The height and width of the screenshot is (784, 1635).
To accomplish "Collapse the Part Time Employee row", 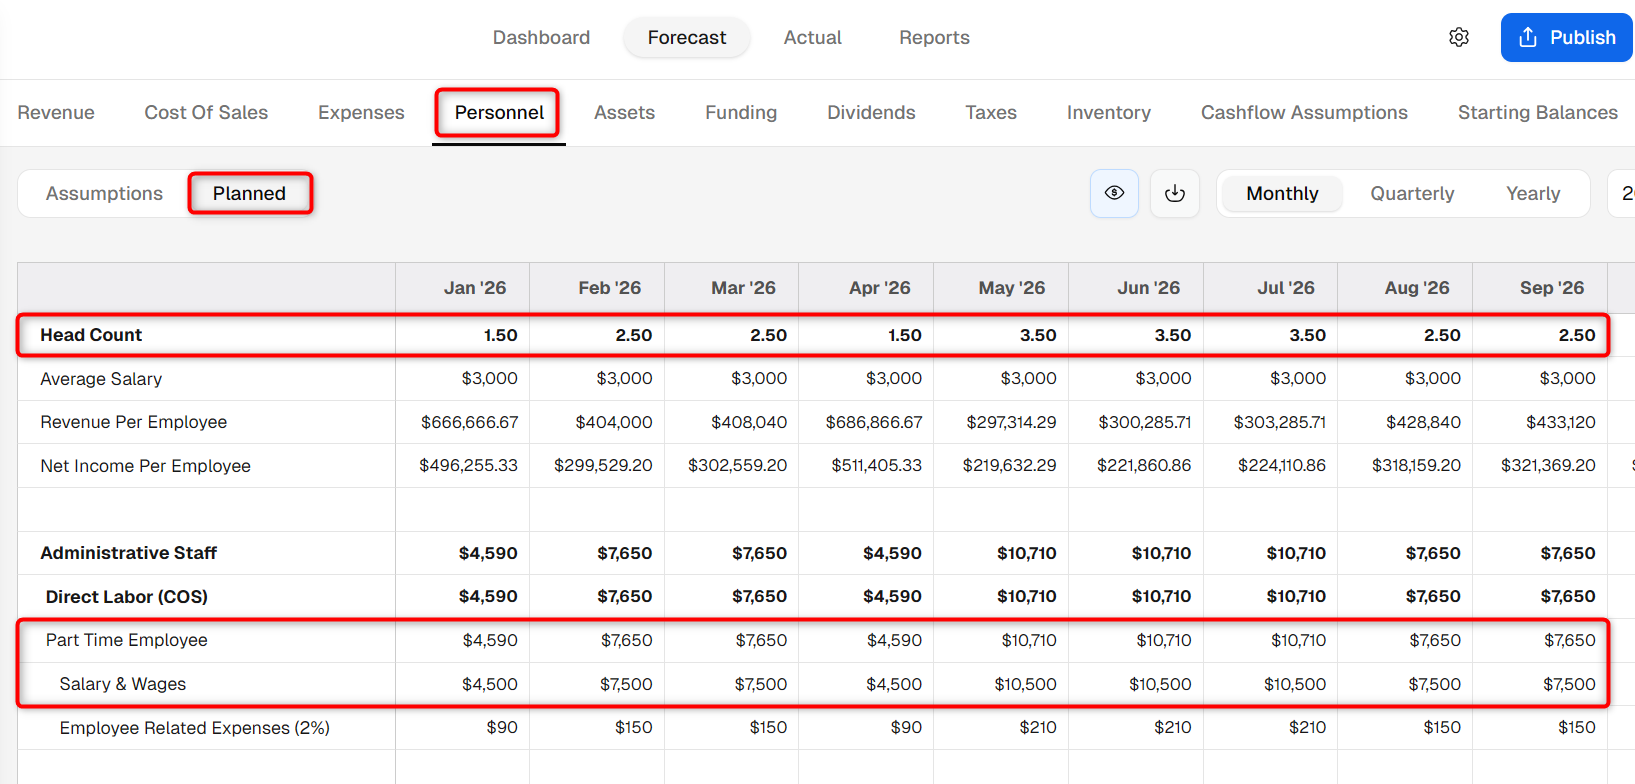I will (x=126, y=640).
